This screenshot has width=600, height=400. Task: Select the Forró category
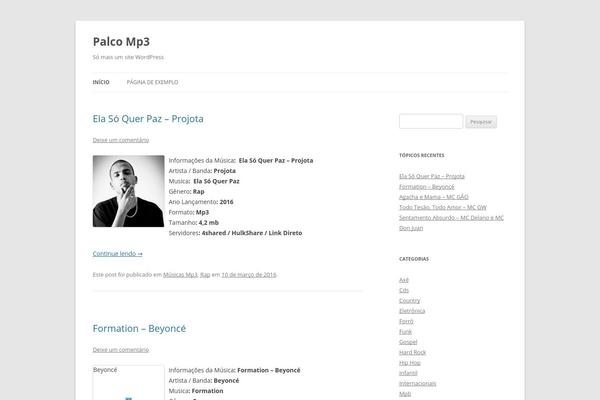(x=406, y=321)
